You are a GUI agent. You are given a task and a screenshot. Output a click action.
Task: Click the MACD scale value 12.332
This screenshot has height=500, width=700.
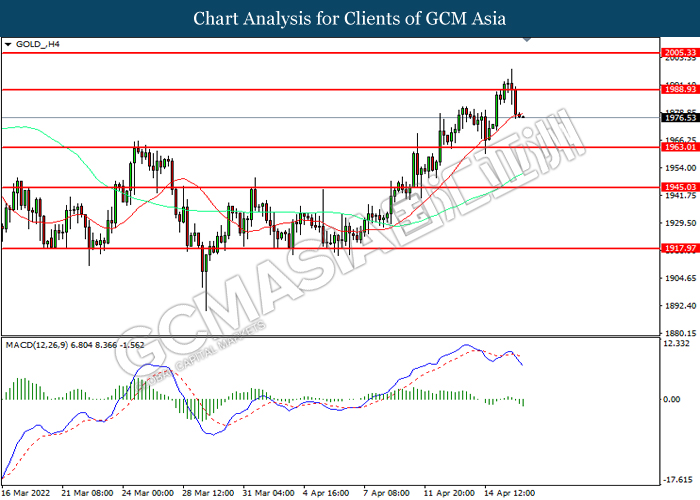677,343
